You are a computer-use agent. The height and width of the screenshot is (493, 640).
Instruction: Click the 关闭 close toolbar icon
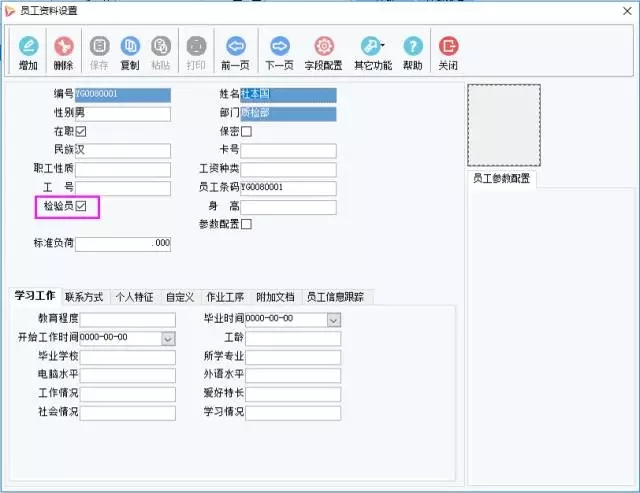point(448,47)
